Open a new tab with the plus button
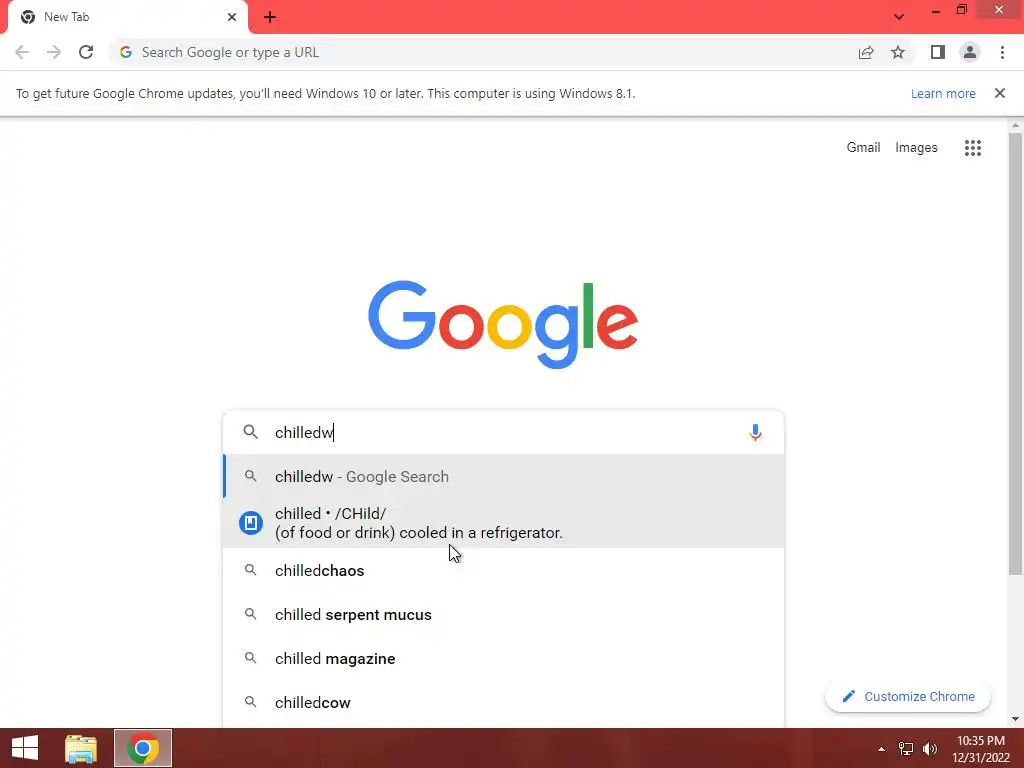Screen dimensions: 1024x768 click(x=270, y=17)
